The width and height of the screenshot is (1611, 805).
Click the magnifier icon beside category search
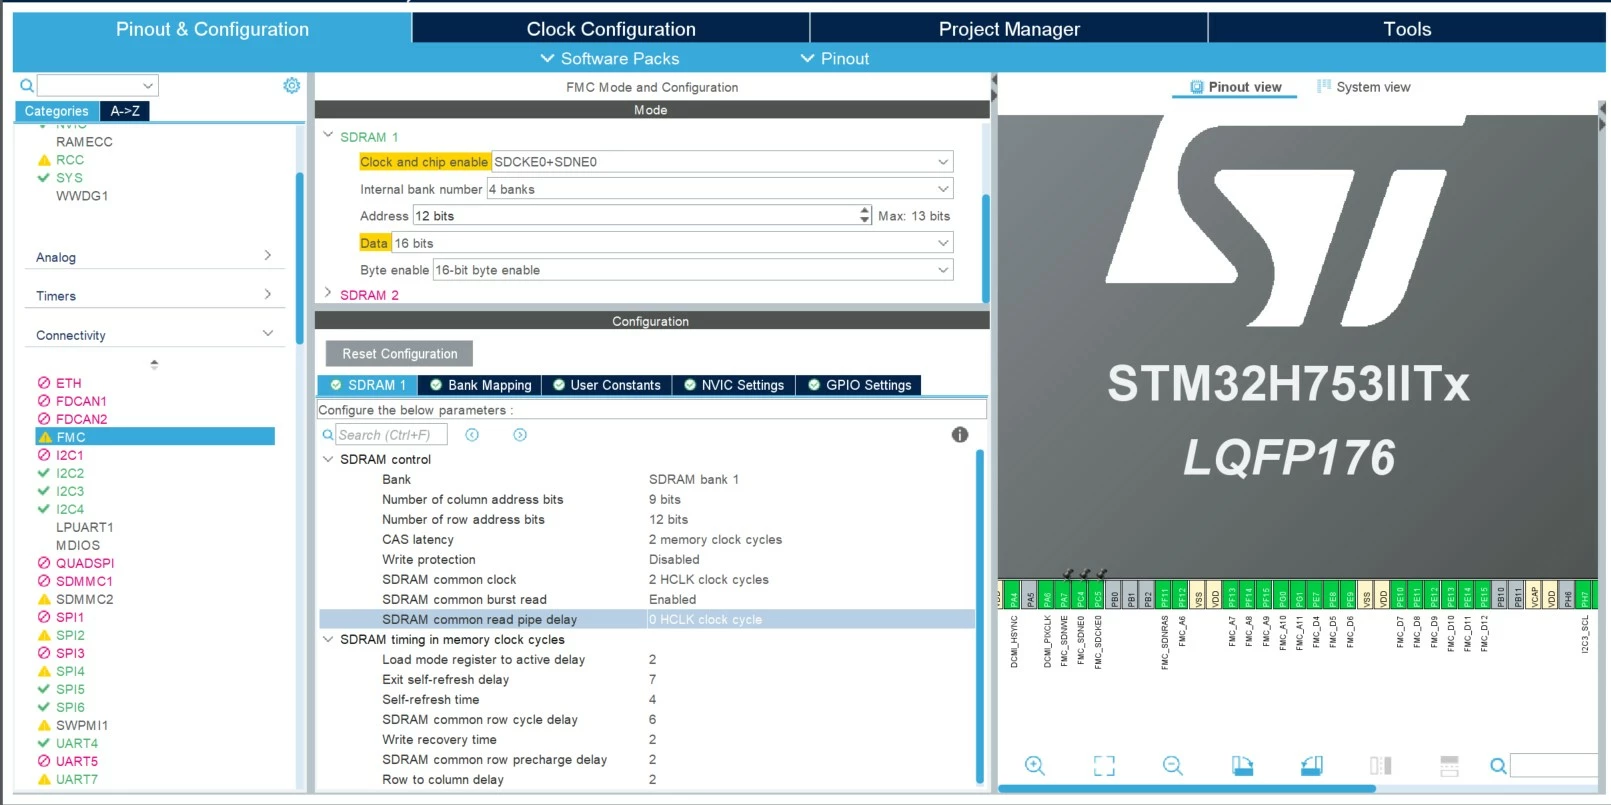[27, 86]
